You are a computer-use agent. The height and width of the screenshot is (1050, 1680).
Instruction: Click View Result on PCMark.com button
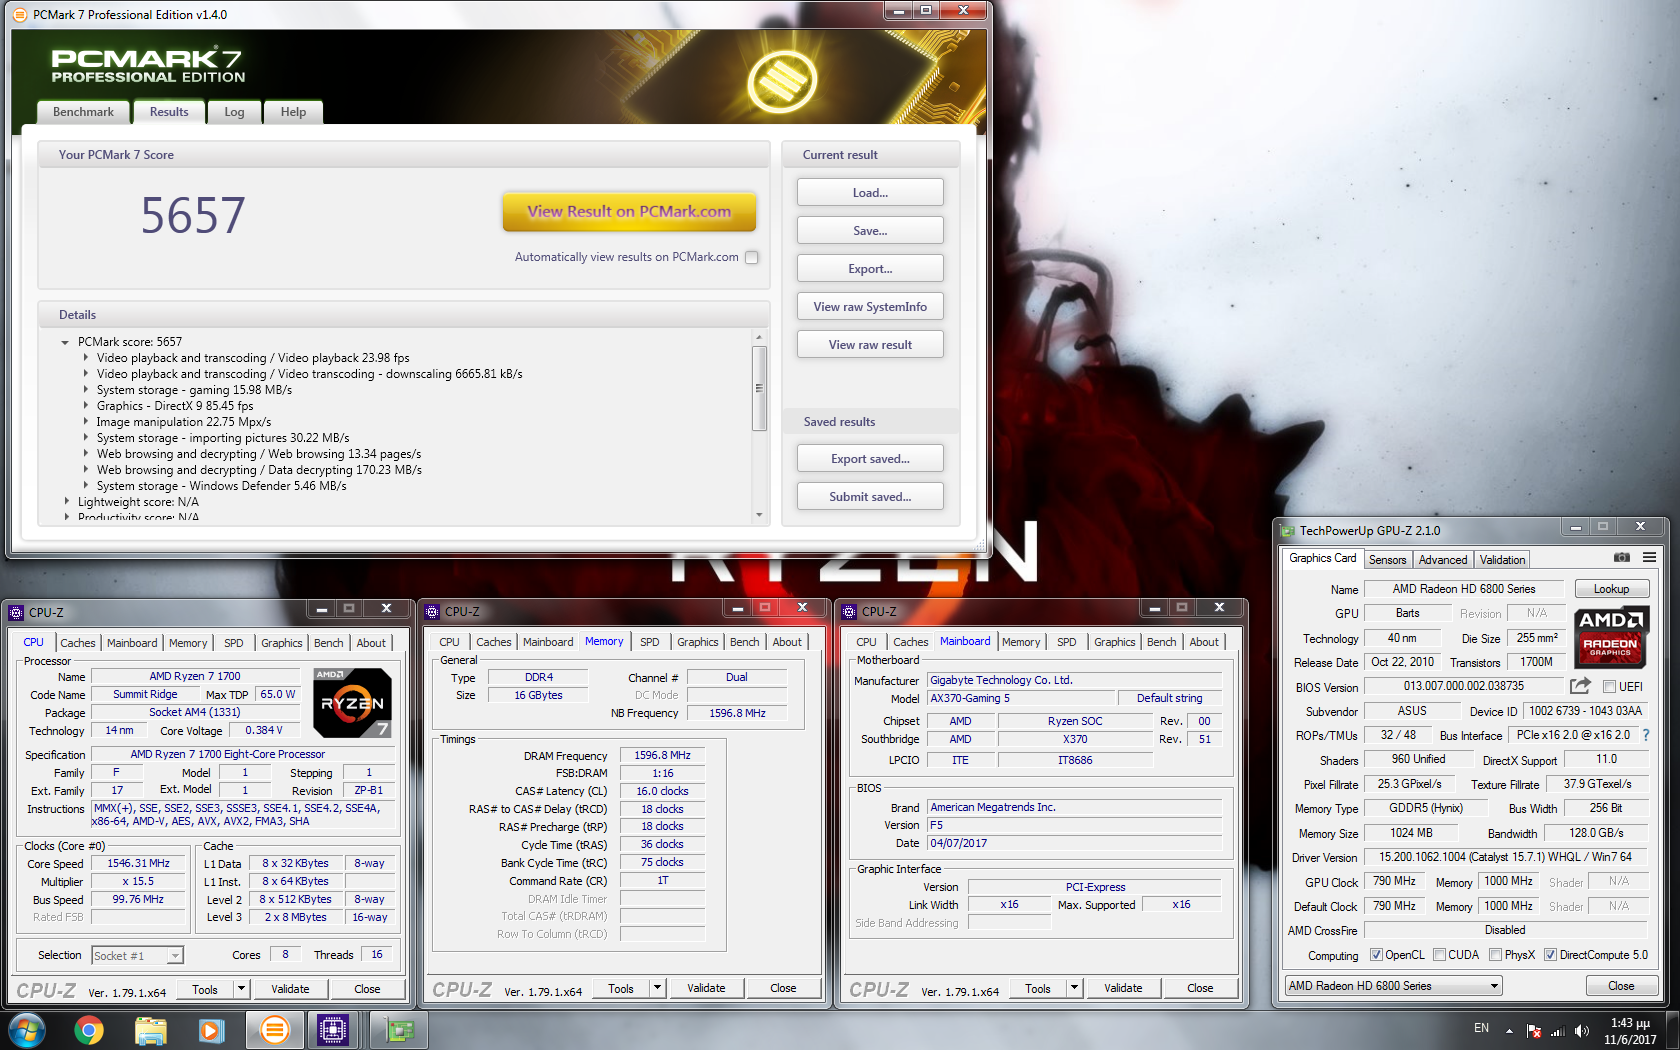629,212
